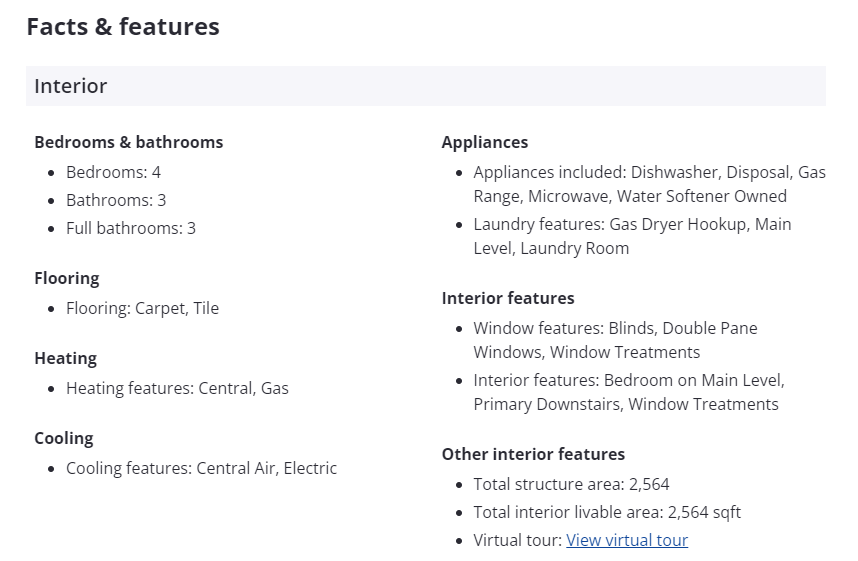Click the Bedrooms: 4 list entry
The height and width of the screenshot is (561, 858).
(x=113, y=172)
